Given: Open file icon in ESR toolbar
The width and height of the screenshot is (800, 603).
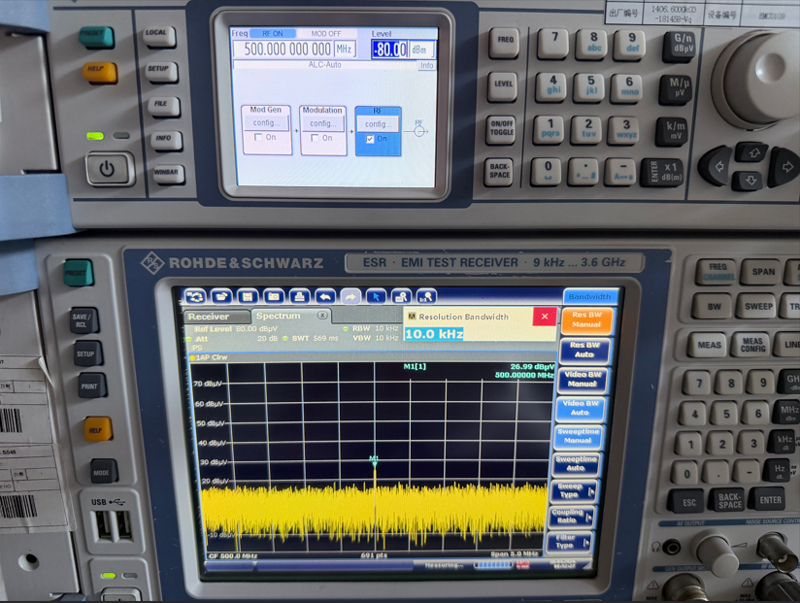Looking at the screenshot, I should pyautogui.click(x=222, y=296).
